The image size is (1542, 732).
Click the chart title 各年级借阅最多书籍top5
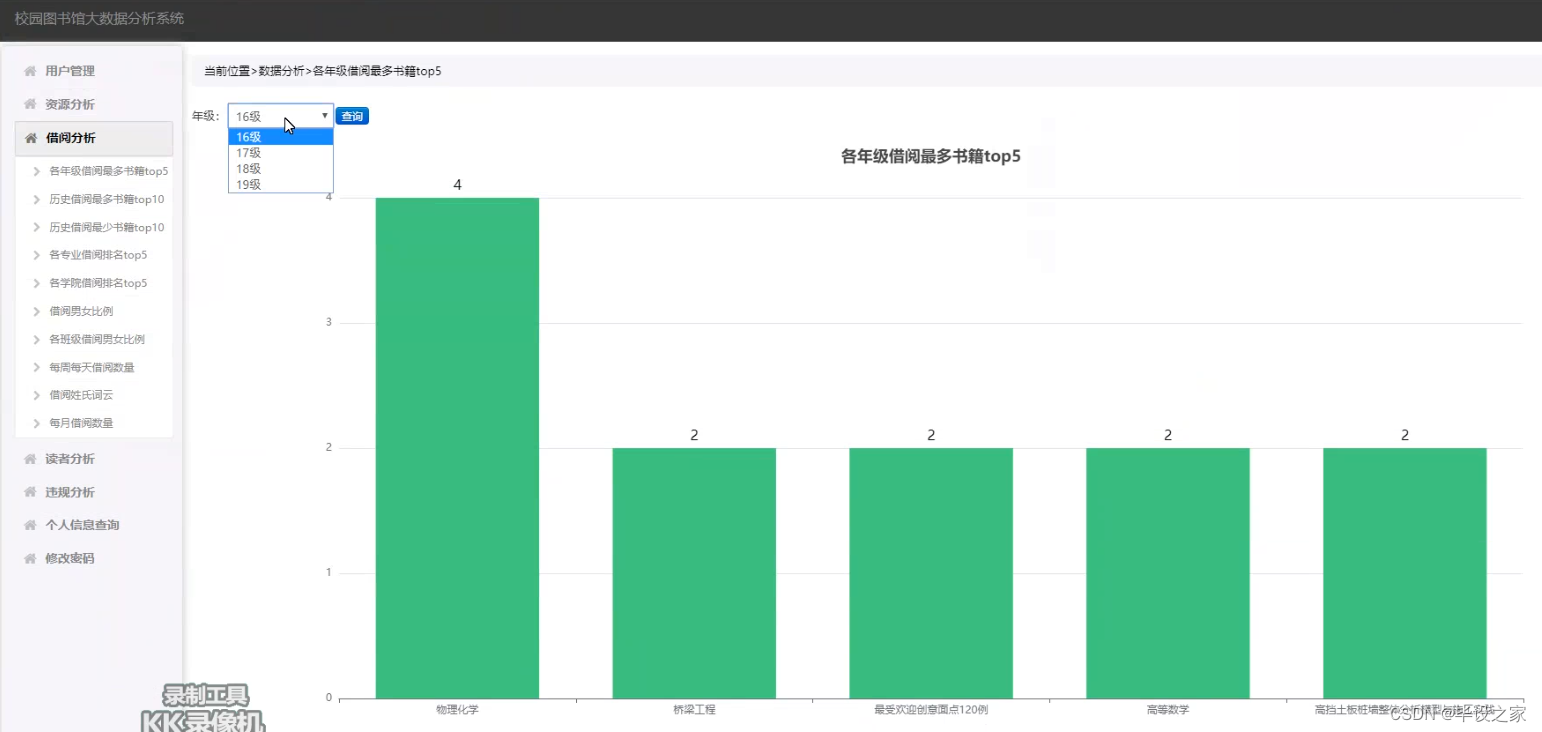point(931,156)
